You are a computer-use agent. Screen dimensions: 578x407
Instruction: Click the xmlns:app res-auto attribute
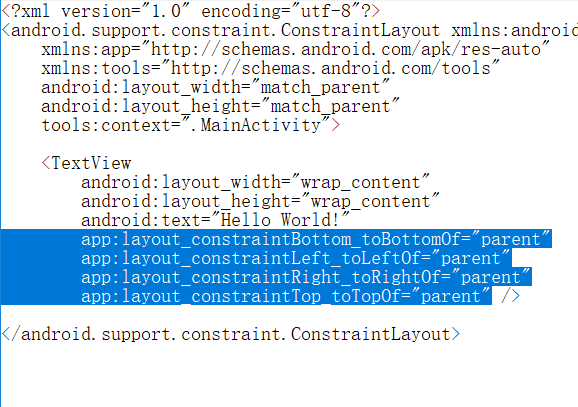(295, 49)
